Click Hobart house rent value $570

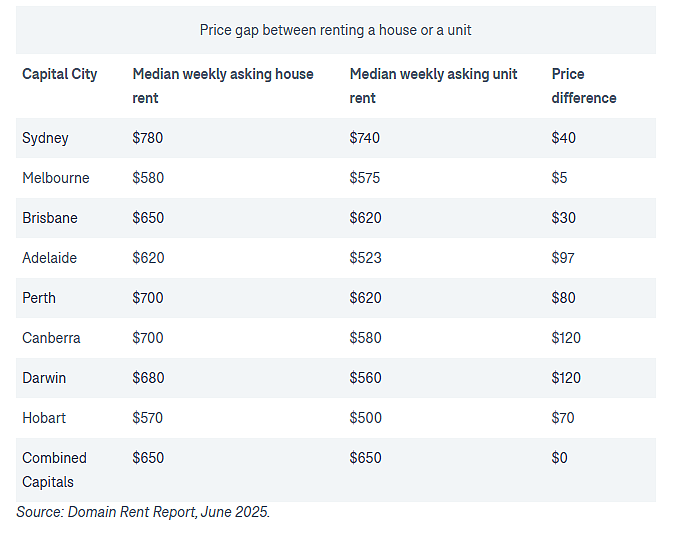tap(148, 418)
